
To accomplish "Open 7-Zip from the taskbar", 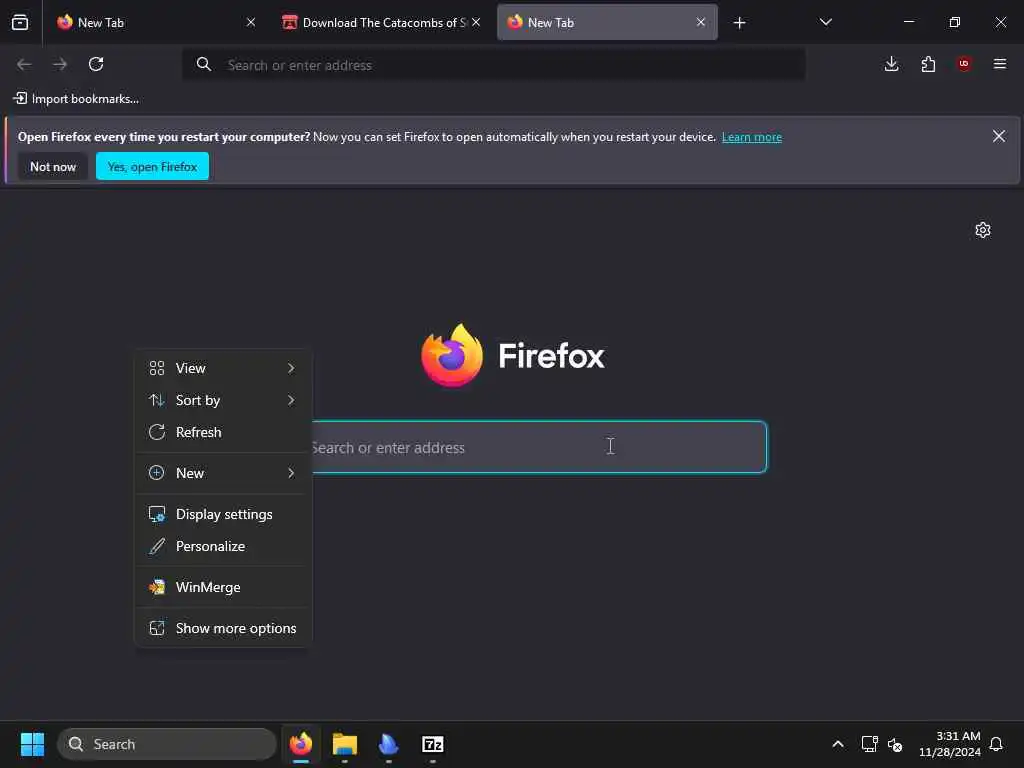I will click(432, 744).
